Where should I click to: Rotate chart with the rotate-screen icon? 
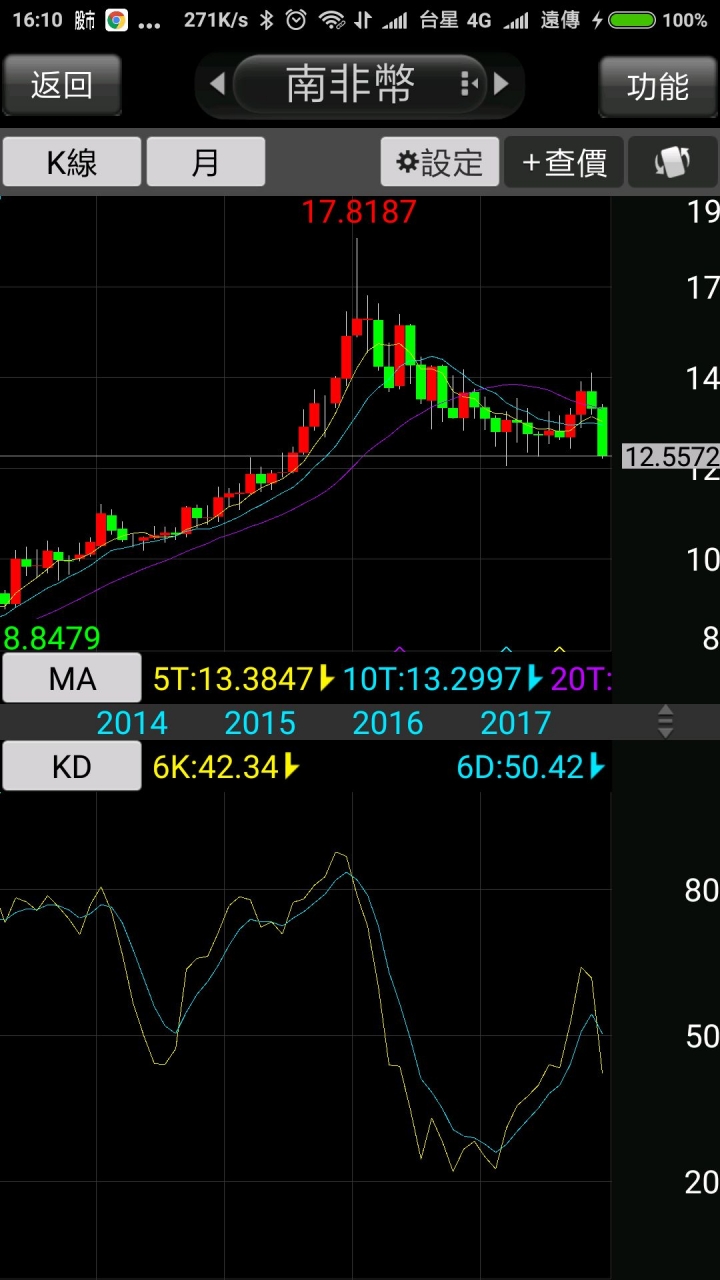[x=673, y=162]
